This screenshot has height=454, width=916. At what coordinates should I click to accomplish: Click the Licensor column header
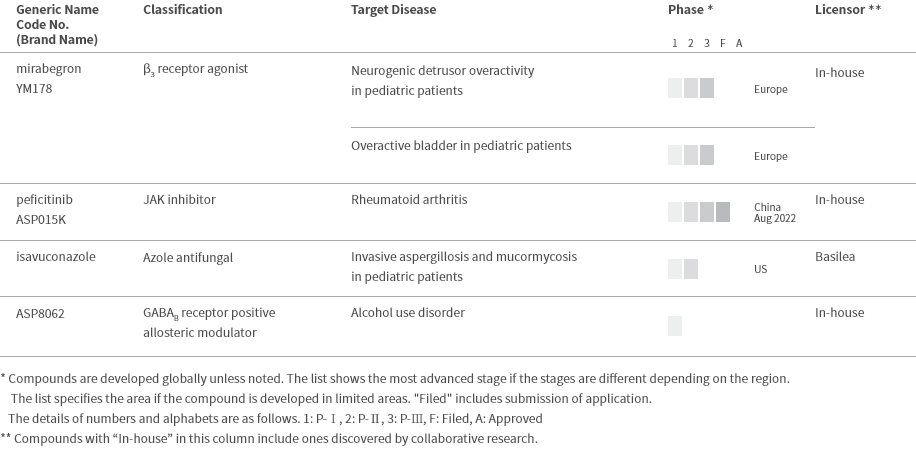(847, 10)
